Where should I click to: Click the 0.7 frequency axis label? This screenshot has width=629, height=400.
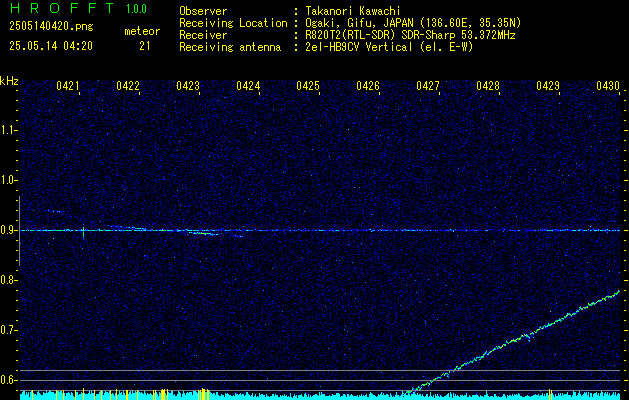coord(8,330)
